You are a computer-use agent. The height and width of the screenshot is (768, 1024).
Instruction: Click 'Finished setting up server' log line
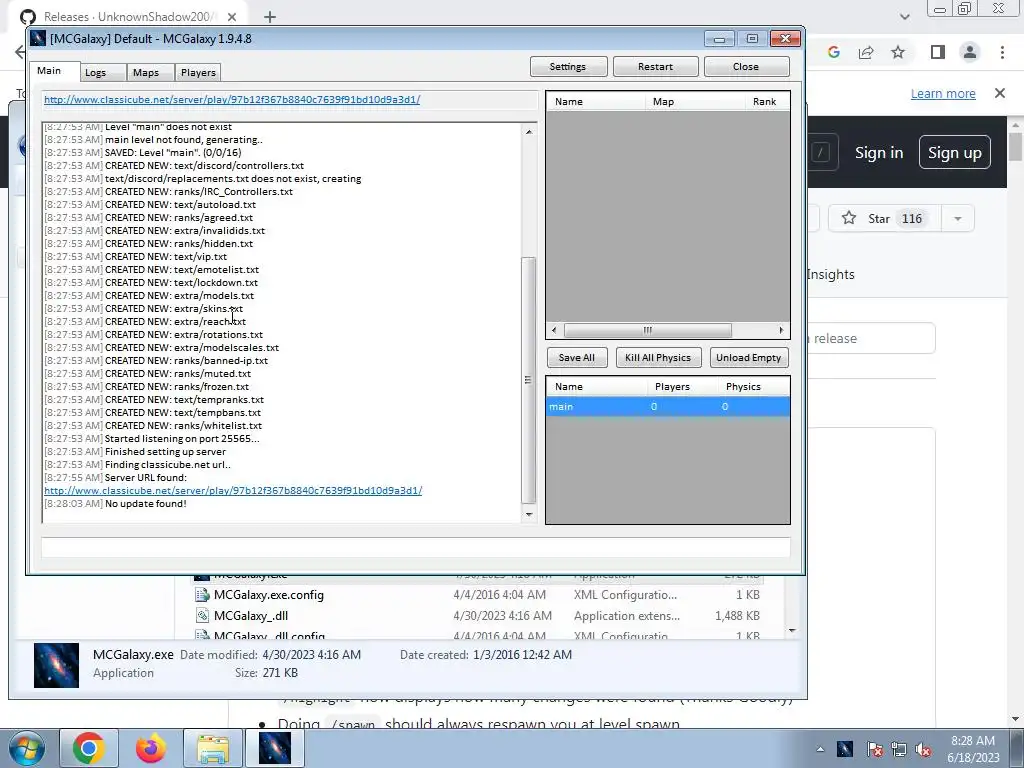165,452
